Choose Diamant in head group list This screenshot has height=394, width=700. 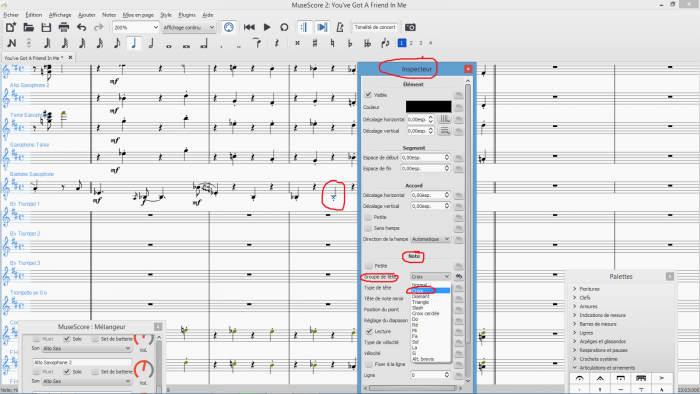point(421,296)
